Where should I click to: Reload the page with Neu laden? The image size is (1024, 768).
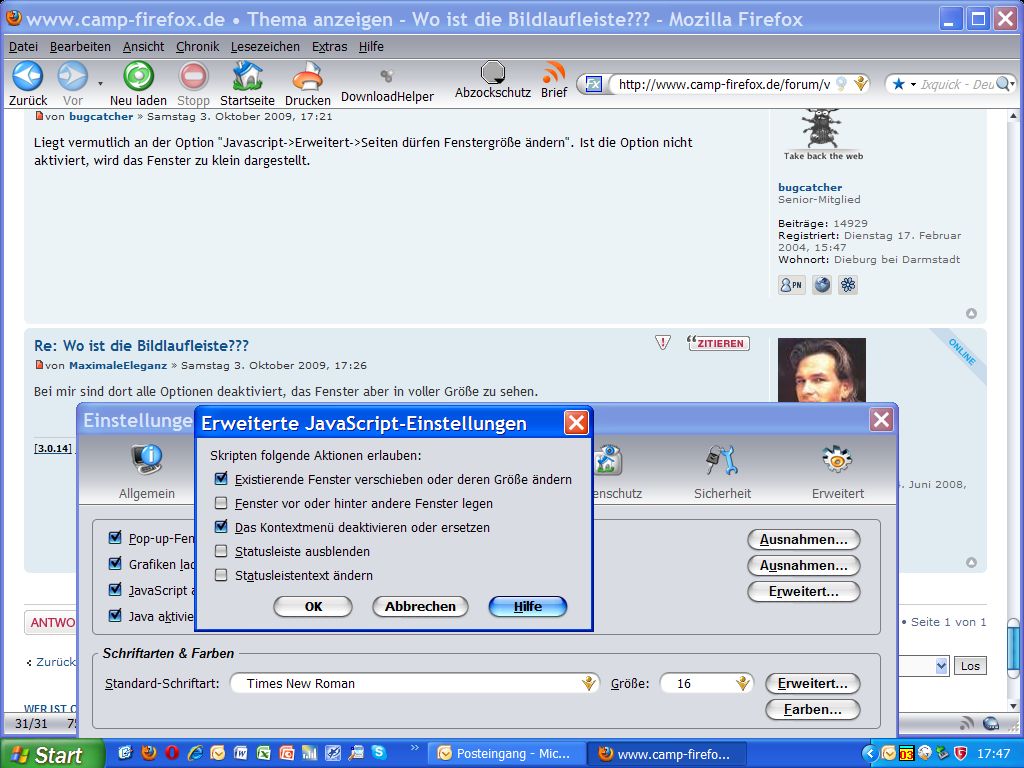coord(138,76)
